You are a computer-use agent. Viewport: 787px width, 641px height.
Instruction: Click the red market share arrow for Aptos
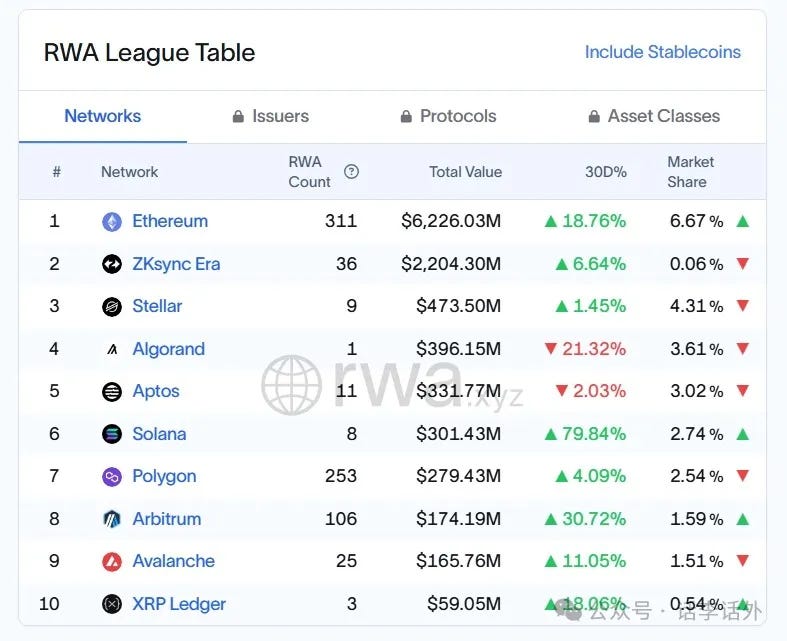coord(743,391)
